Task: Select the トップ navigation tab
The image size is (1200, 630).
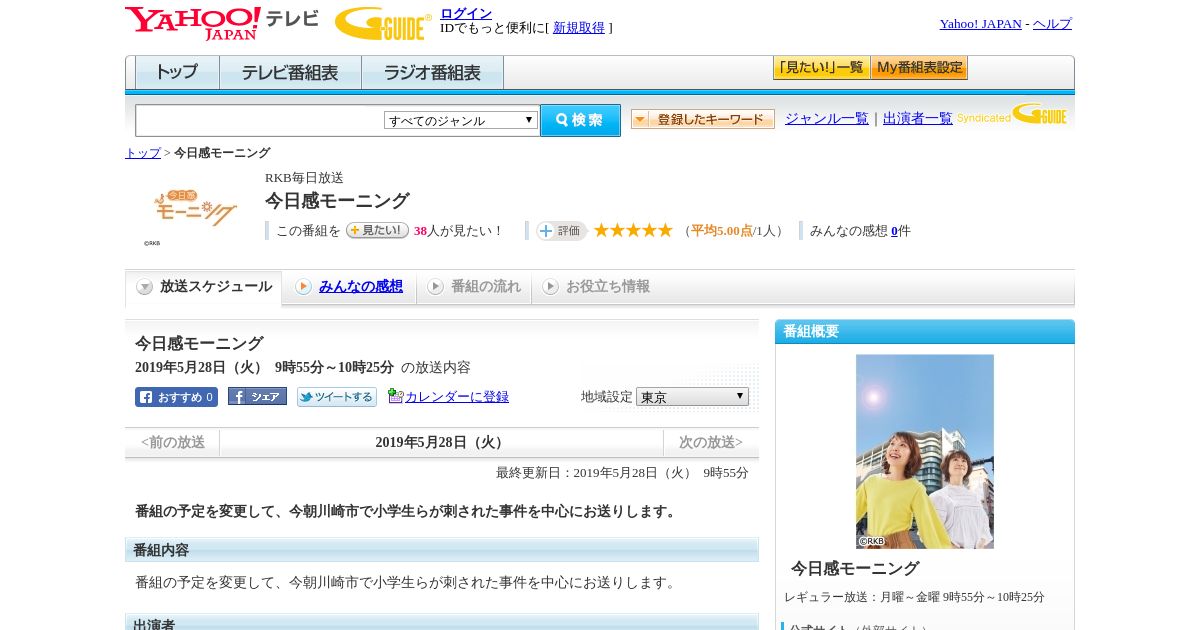Action: (177, 73)
